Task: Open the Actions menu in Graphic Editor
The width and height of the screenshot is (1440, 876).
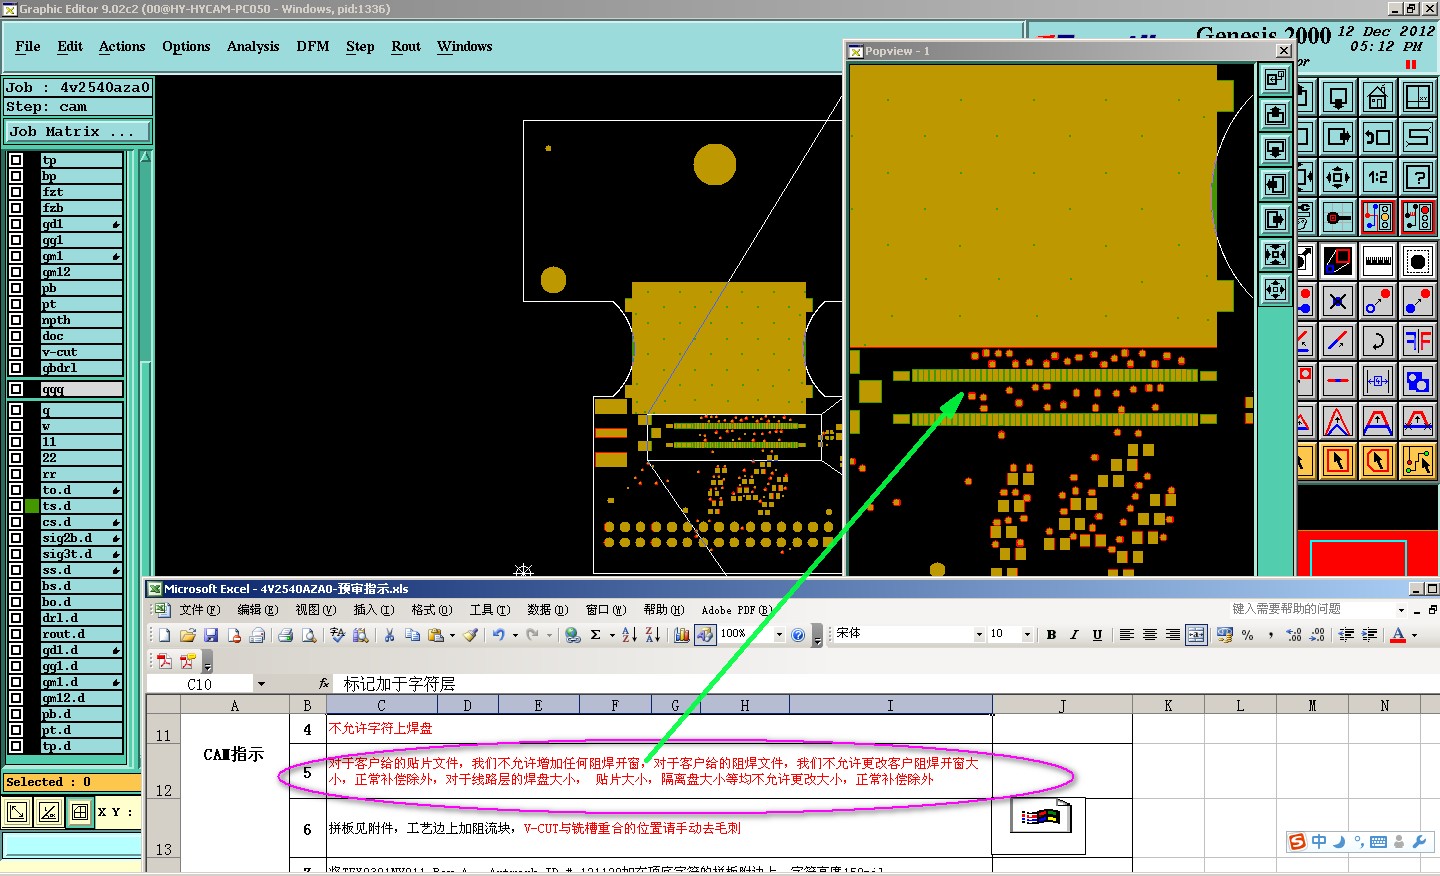Action: (122, 47)
